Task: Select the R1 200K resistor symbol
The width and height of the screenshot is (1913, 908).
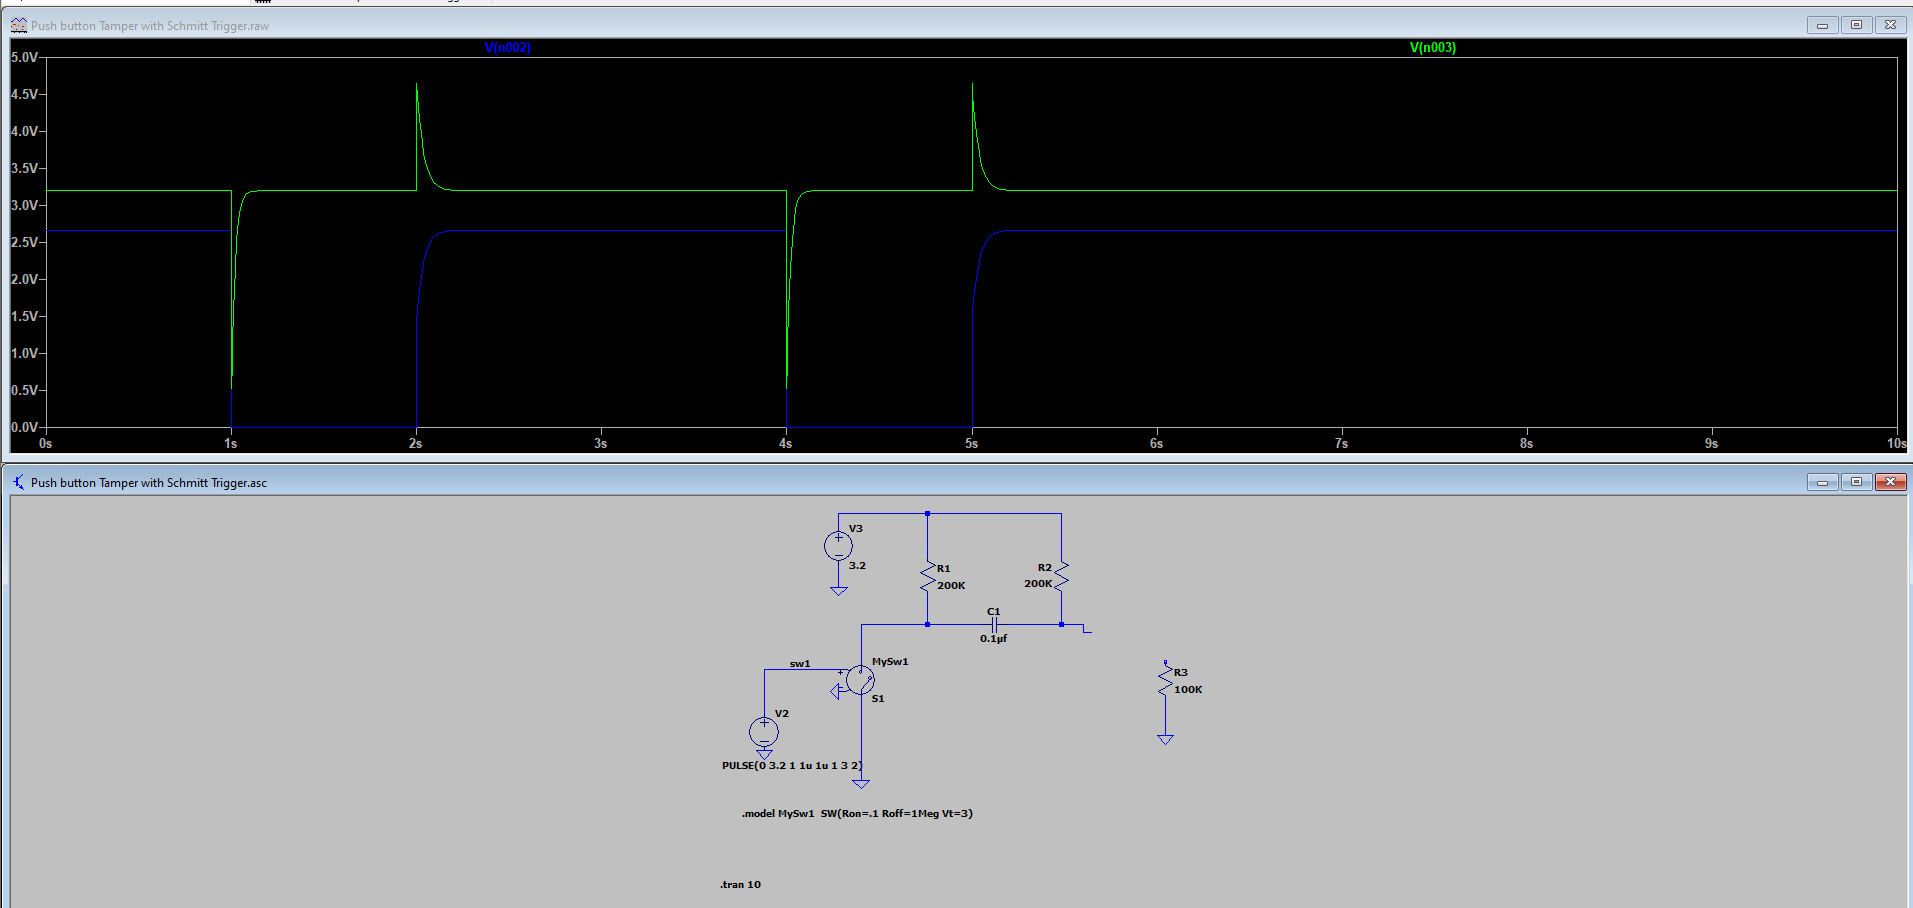Action: 928,577
